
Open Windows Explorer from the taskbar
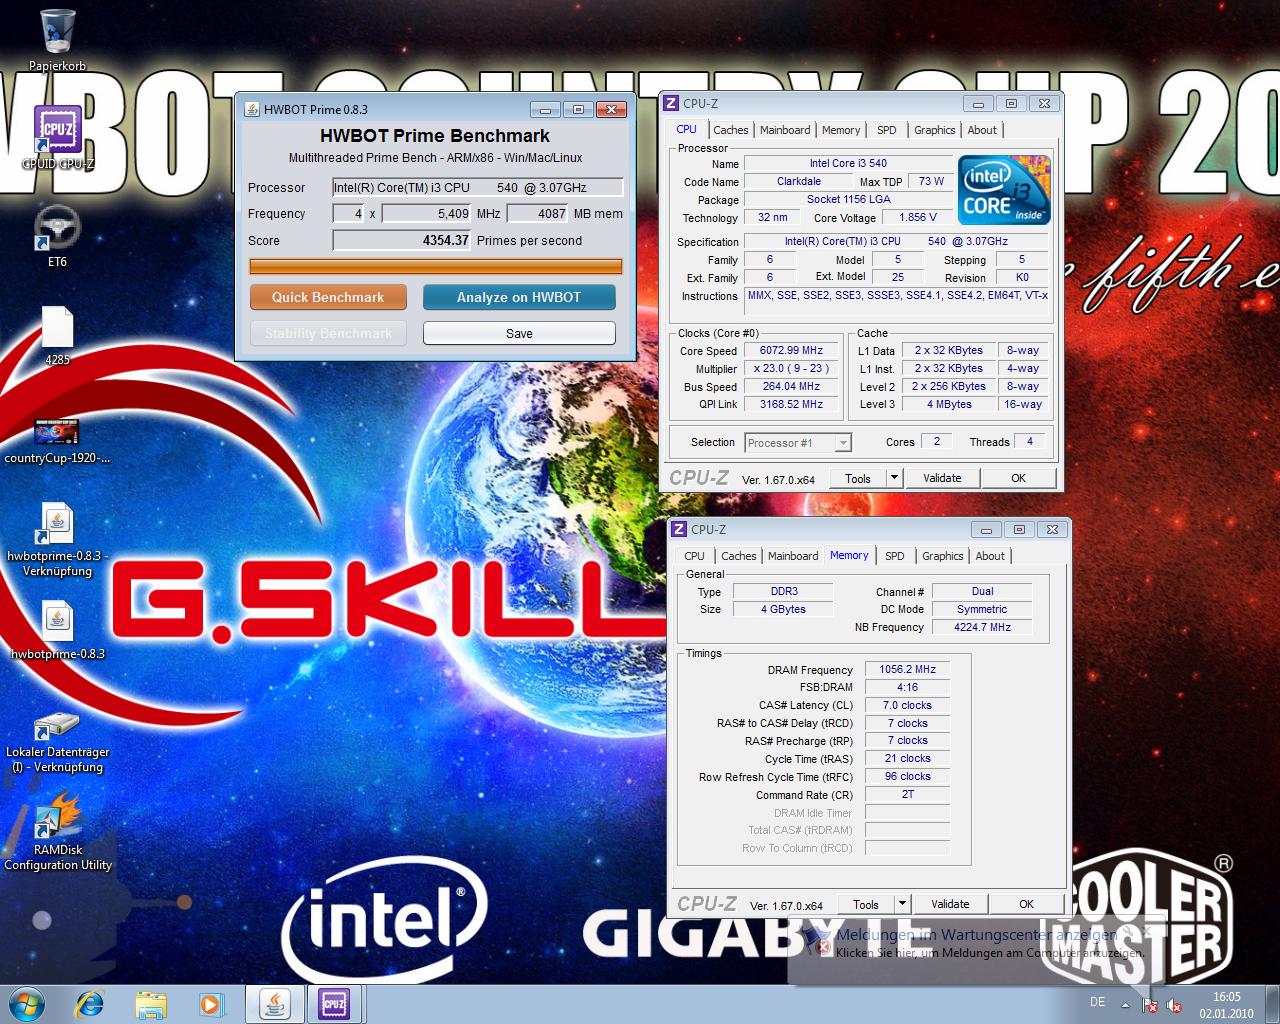tap(151, 1003)
